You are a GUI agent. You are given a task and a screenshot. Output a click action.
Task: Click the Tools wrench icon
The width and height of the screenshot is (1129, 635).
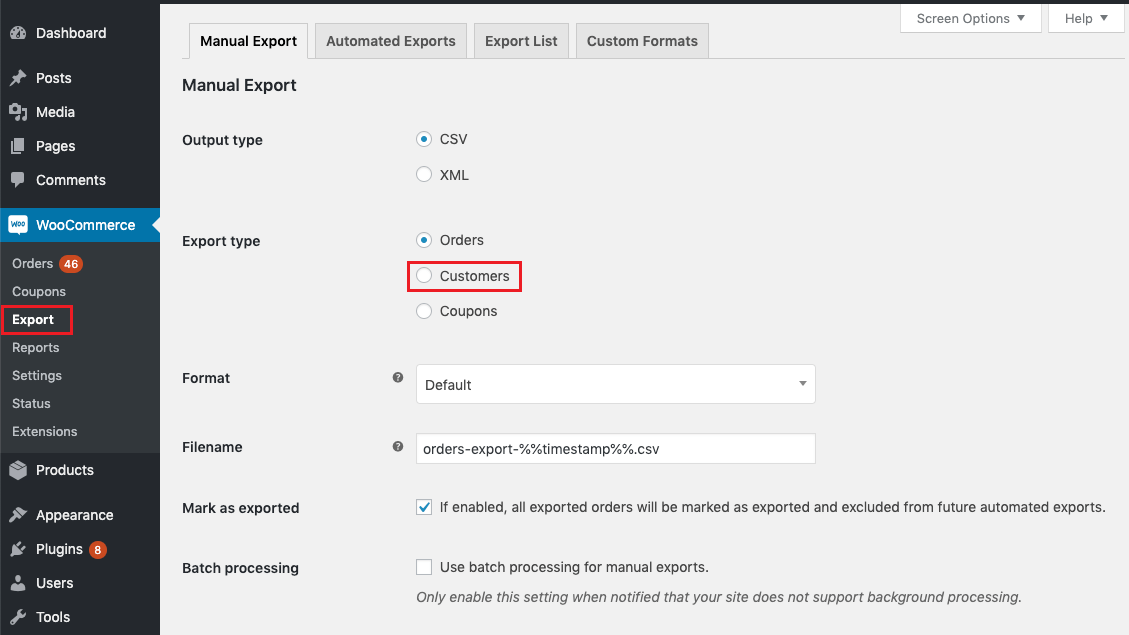(x=18, y=617)
